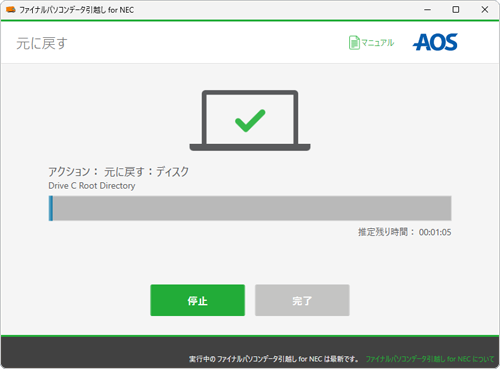The image size is (500, 369).
Task: Click the AOS logo
Action: point(435,42)
